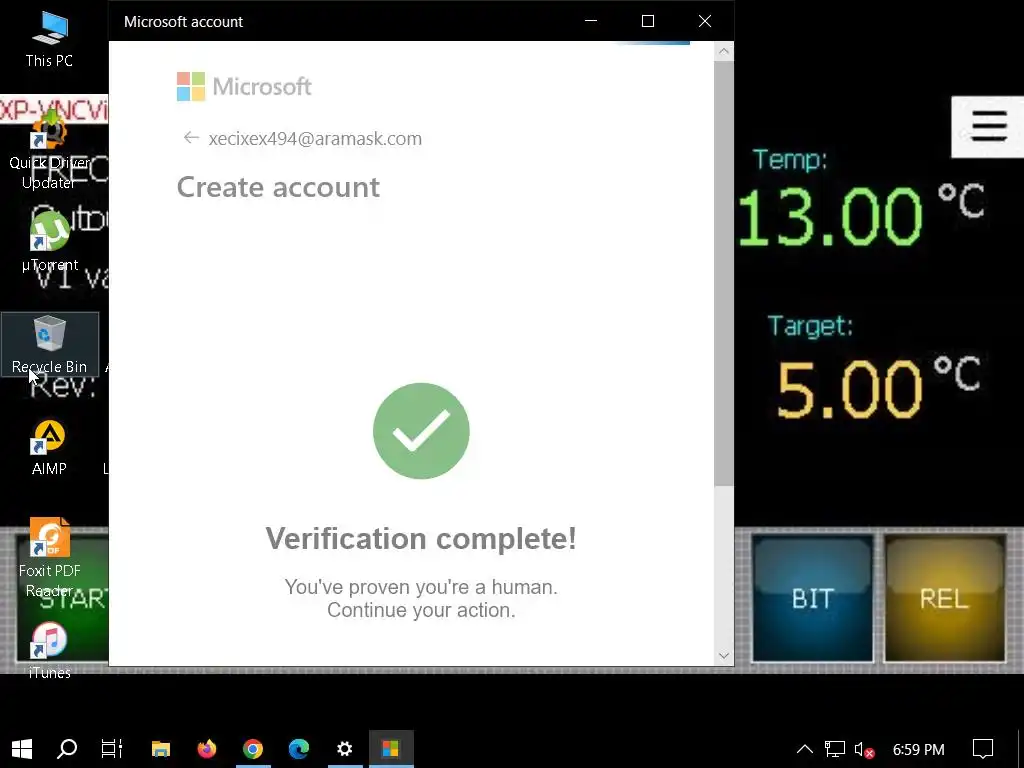The width and height of the screenshot is (1024, 768).
Task: Click the 5.00 °C target value
Action: pos(879,388)
